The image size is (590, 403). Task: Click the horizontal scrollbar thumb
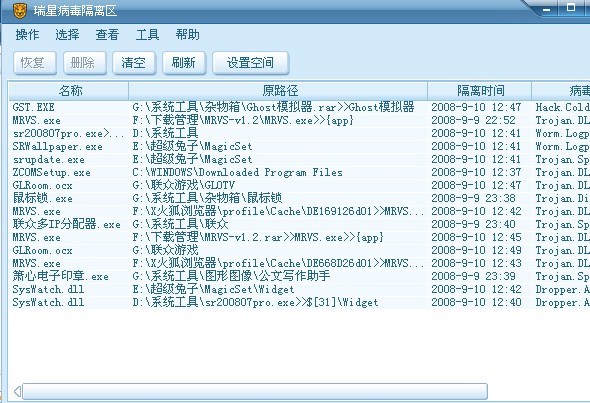(255, 391)
